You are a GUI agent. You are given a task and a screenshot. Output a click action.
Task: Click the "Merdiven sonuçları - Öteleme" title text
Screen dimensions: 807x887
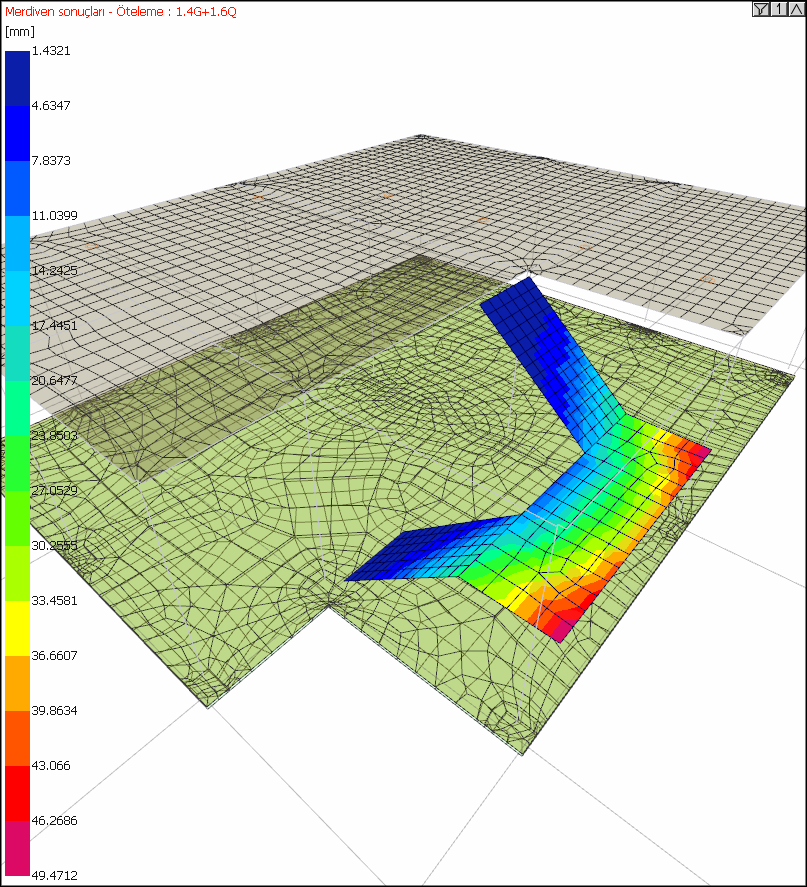pyautogui.click(x=83, y=12)
